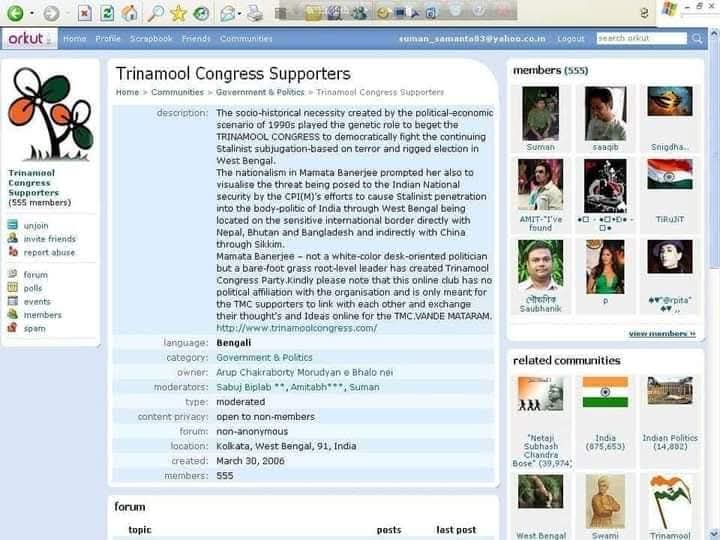Open member saaqib's photo thumbnail
This screenshot has height=540, width=720.
pyautogui.click(x=605, y=113)
